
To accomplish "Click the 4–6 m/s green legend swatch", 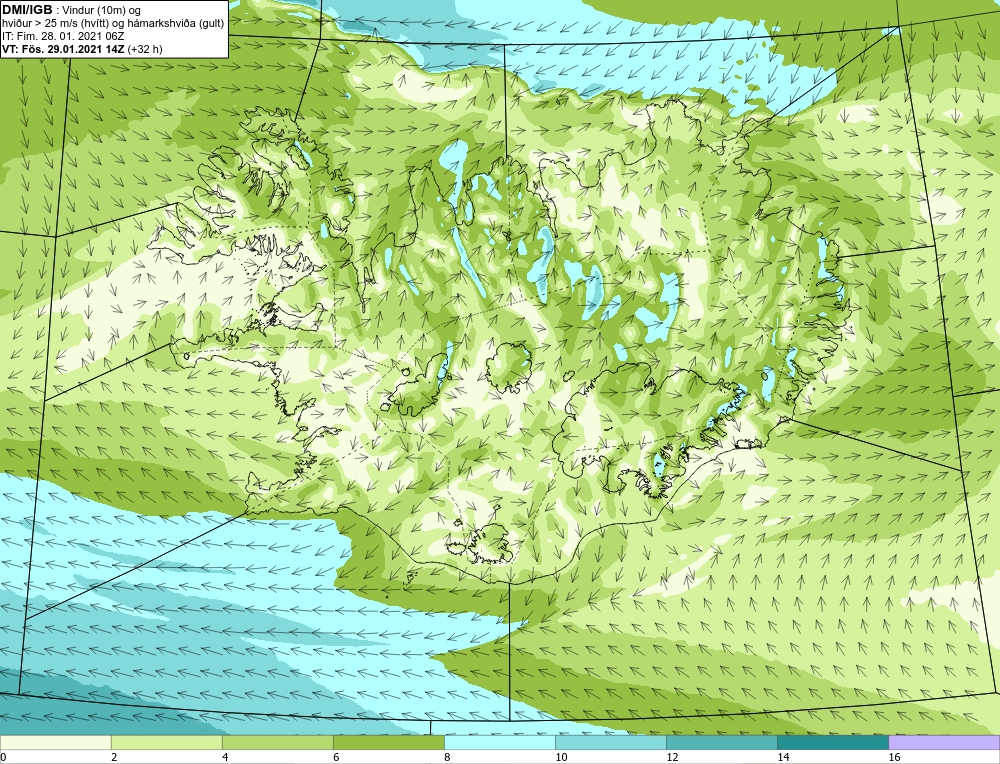I will click(277, 742).
